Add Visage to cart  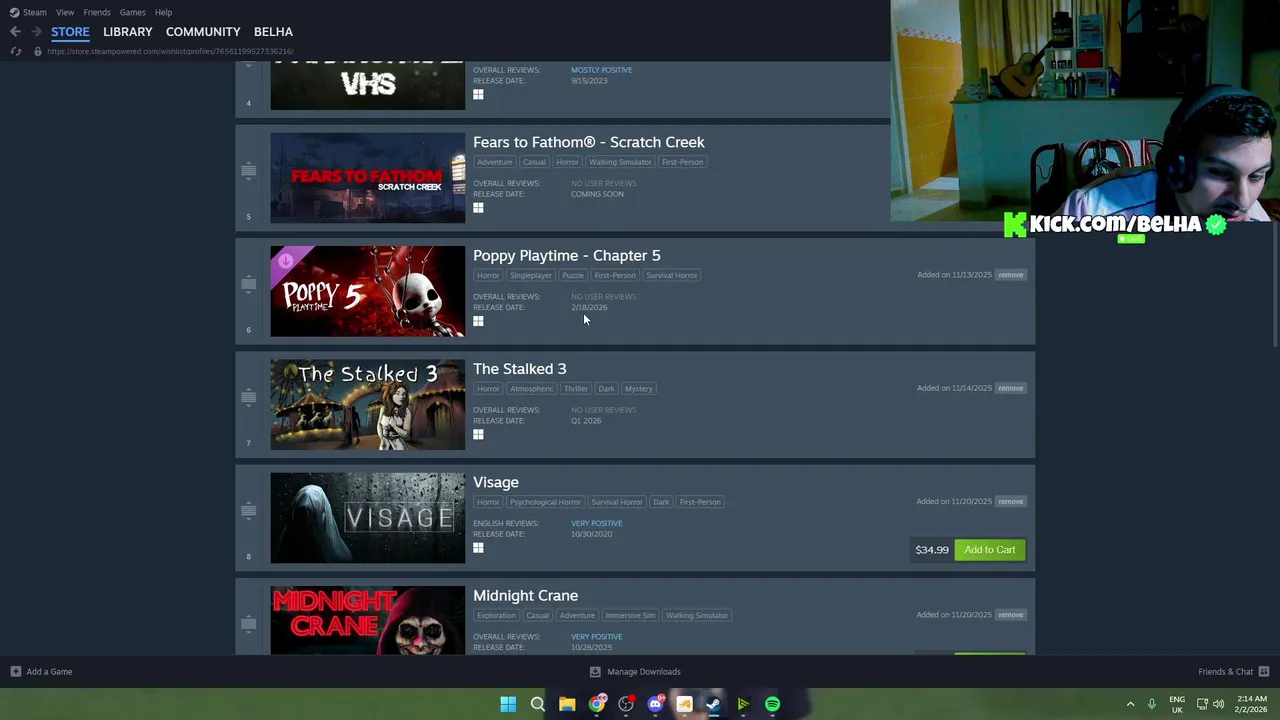click(x=989, y=550)
